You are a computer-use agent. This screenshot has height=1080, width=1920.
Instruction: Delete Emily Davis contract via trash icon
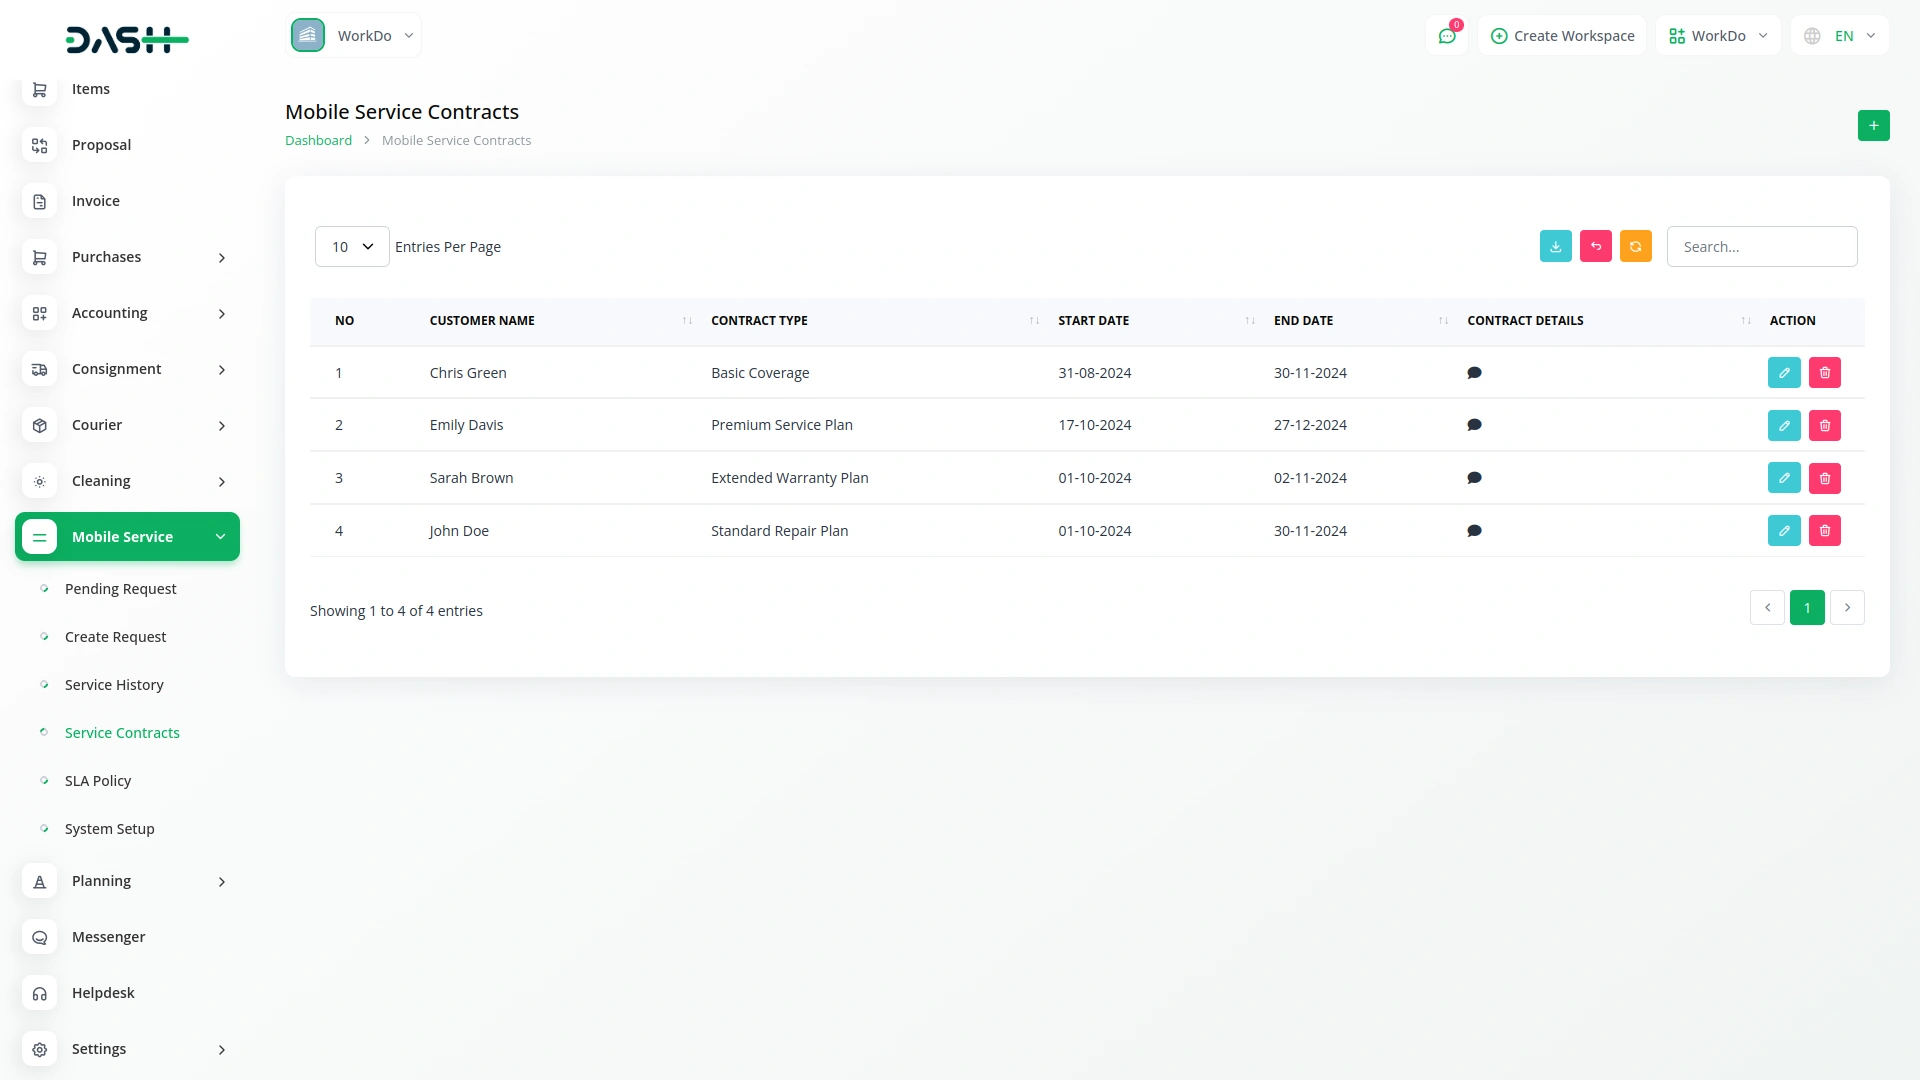click(x=1824, y=426)
